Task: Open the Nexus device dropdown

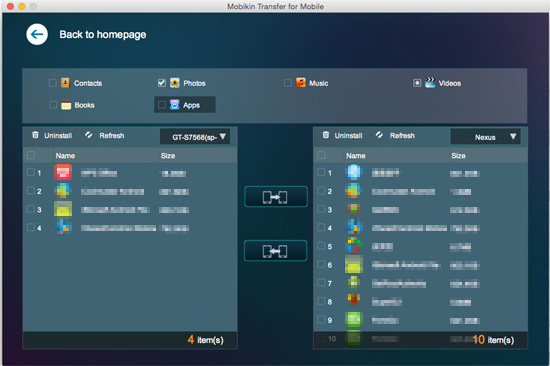Action: tap(485, 137)
